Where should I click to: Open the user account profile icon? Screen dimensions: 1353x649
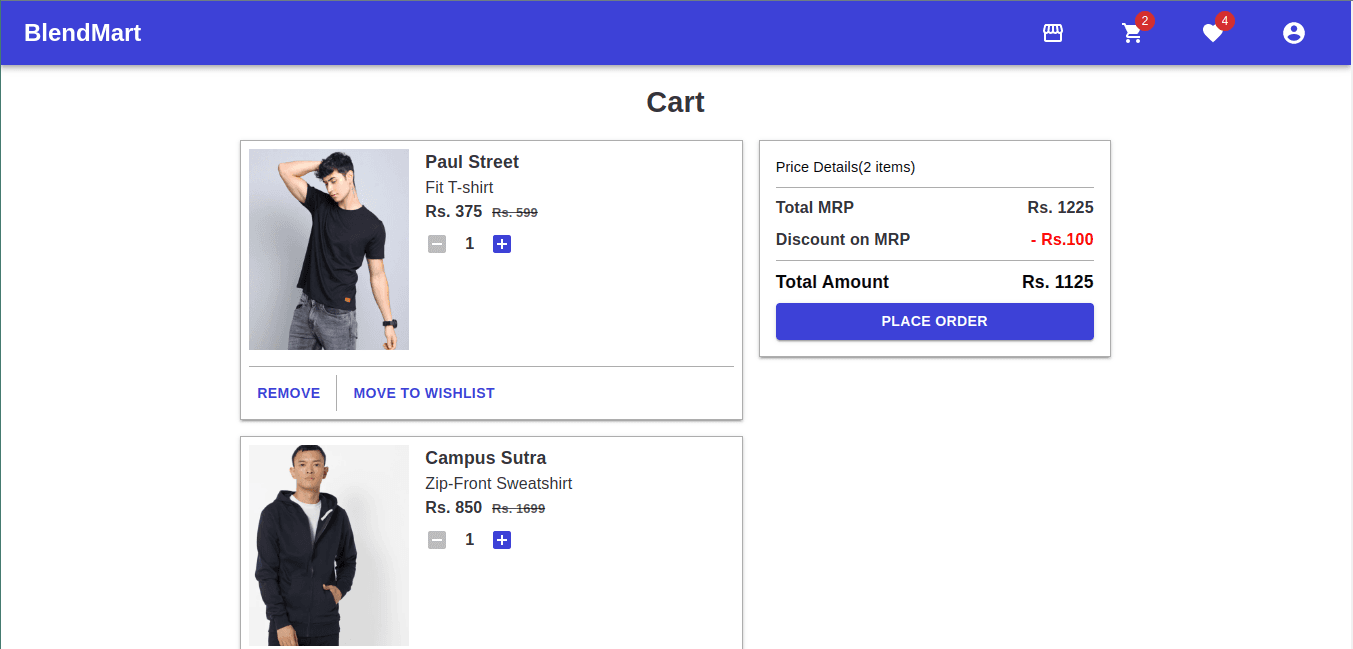coord(1293,33)
